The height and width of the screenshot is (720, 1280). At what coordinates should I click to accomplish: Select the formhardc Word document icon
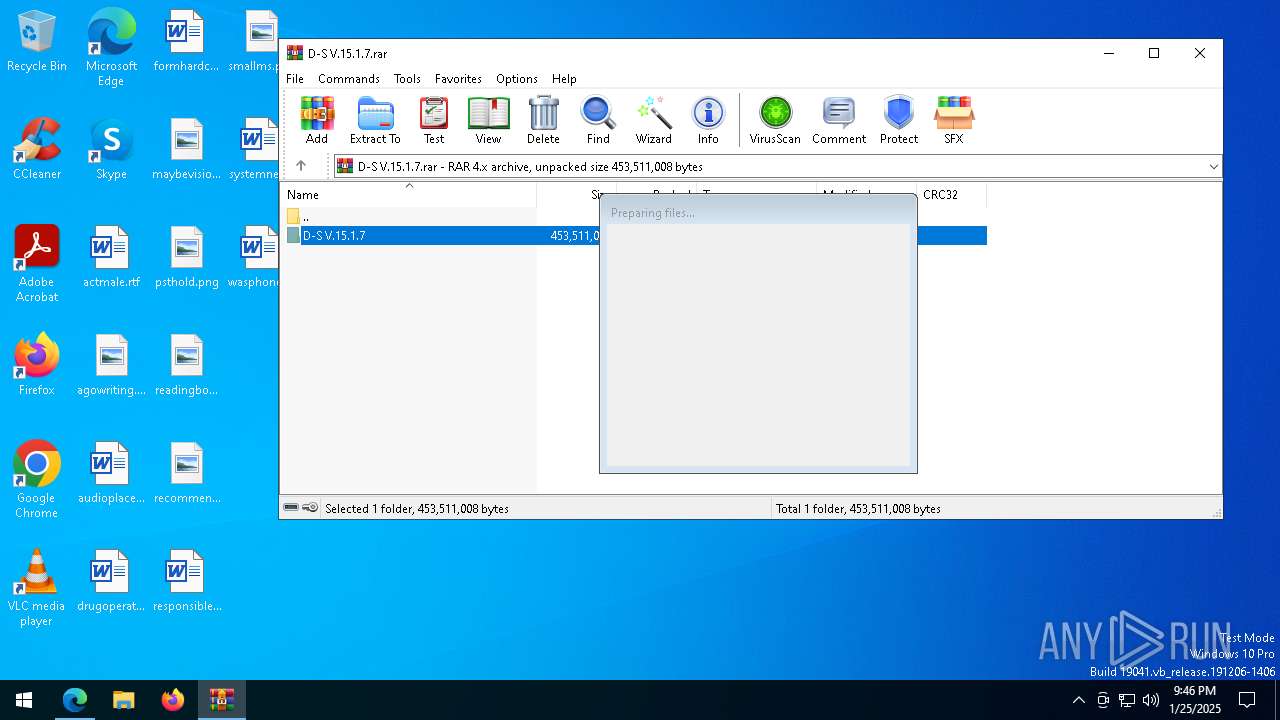pyautogui.click(x=186, y=42)
